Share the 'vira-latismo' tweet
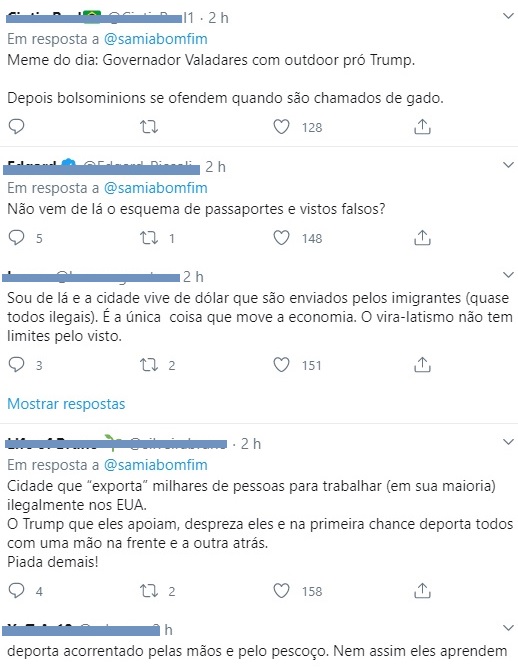Screen dimensions: 518x671 pyautogui.click(x=422, y=365)
